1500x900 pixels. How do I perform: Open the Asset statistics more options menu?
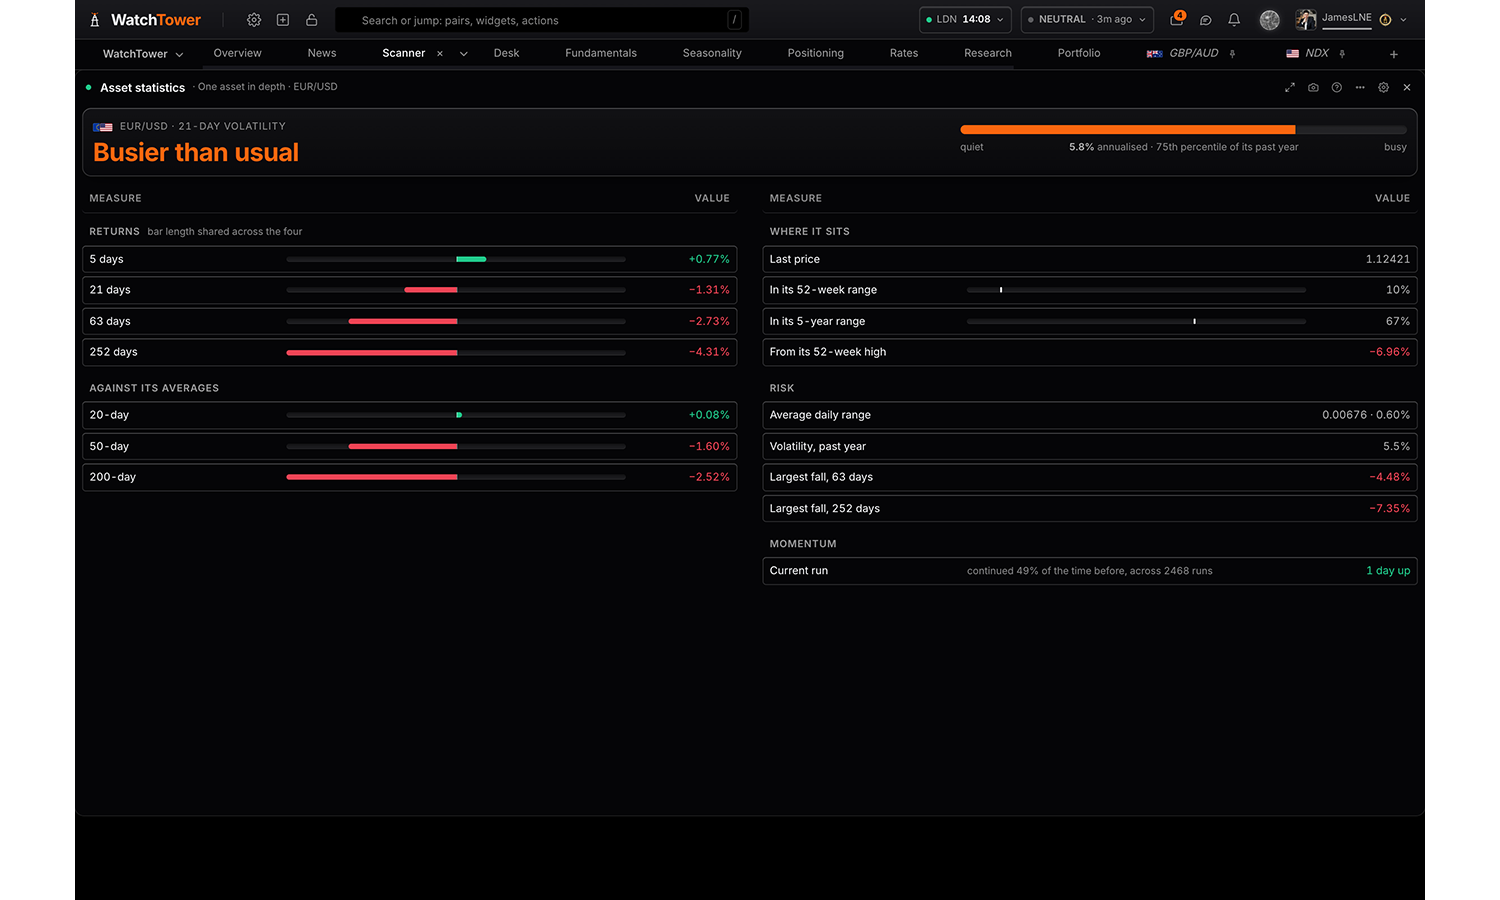click(1360, 88)
